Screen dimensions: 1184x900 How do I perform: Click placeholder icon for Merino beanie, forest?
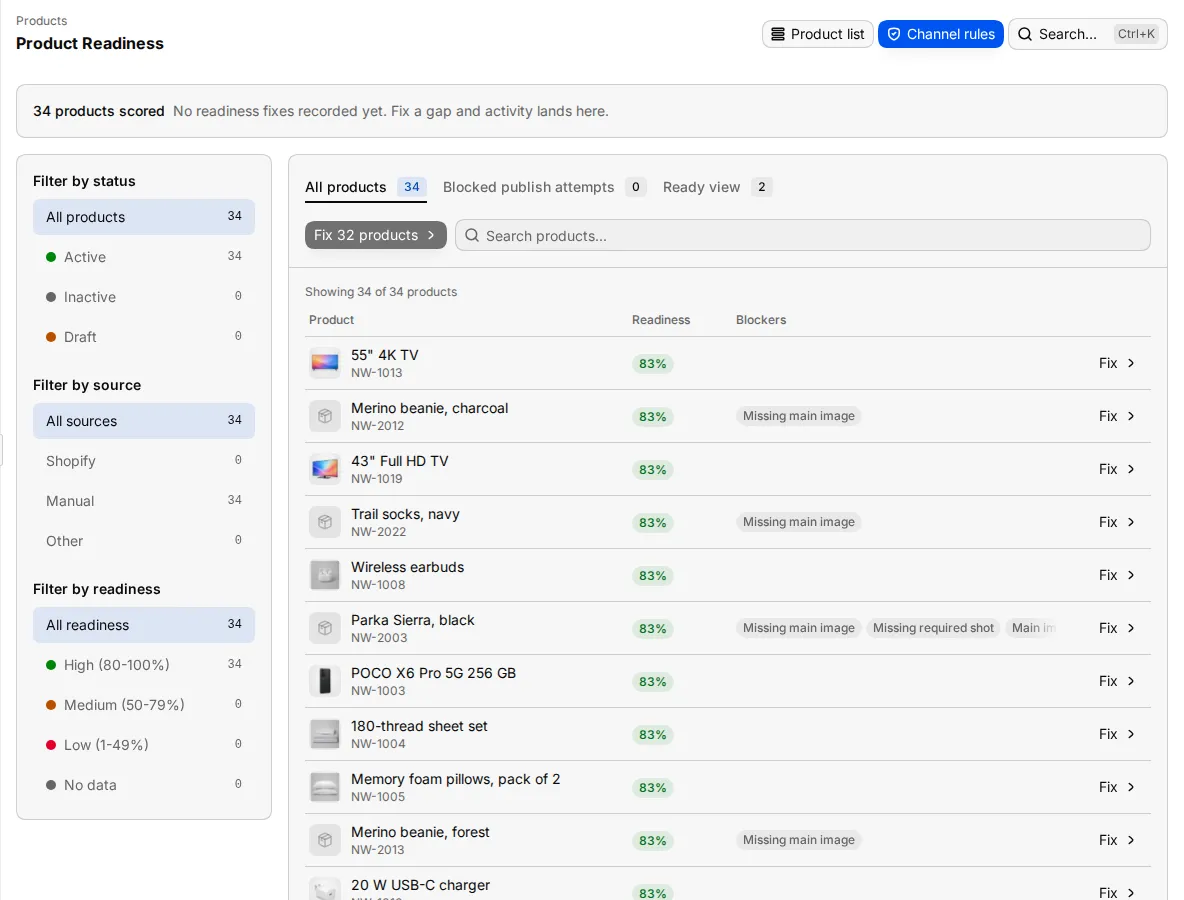[x=325, y=840]
